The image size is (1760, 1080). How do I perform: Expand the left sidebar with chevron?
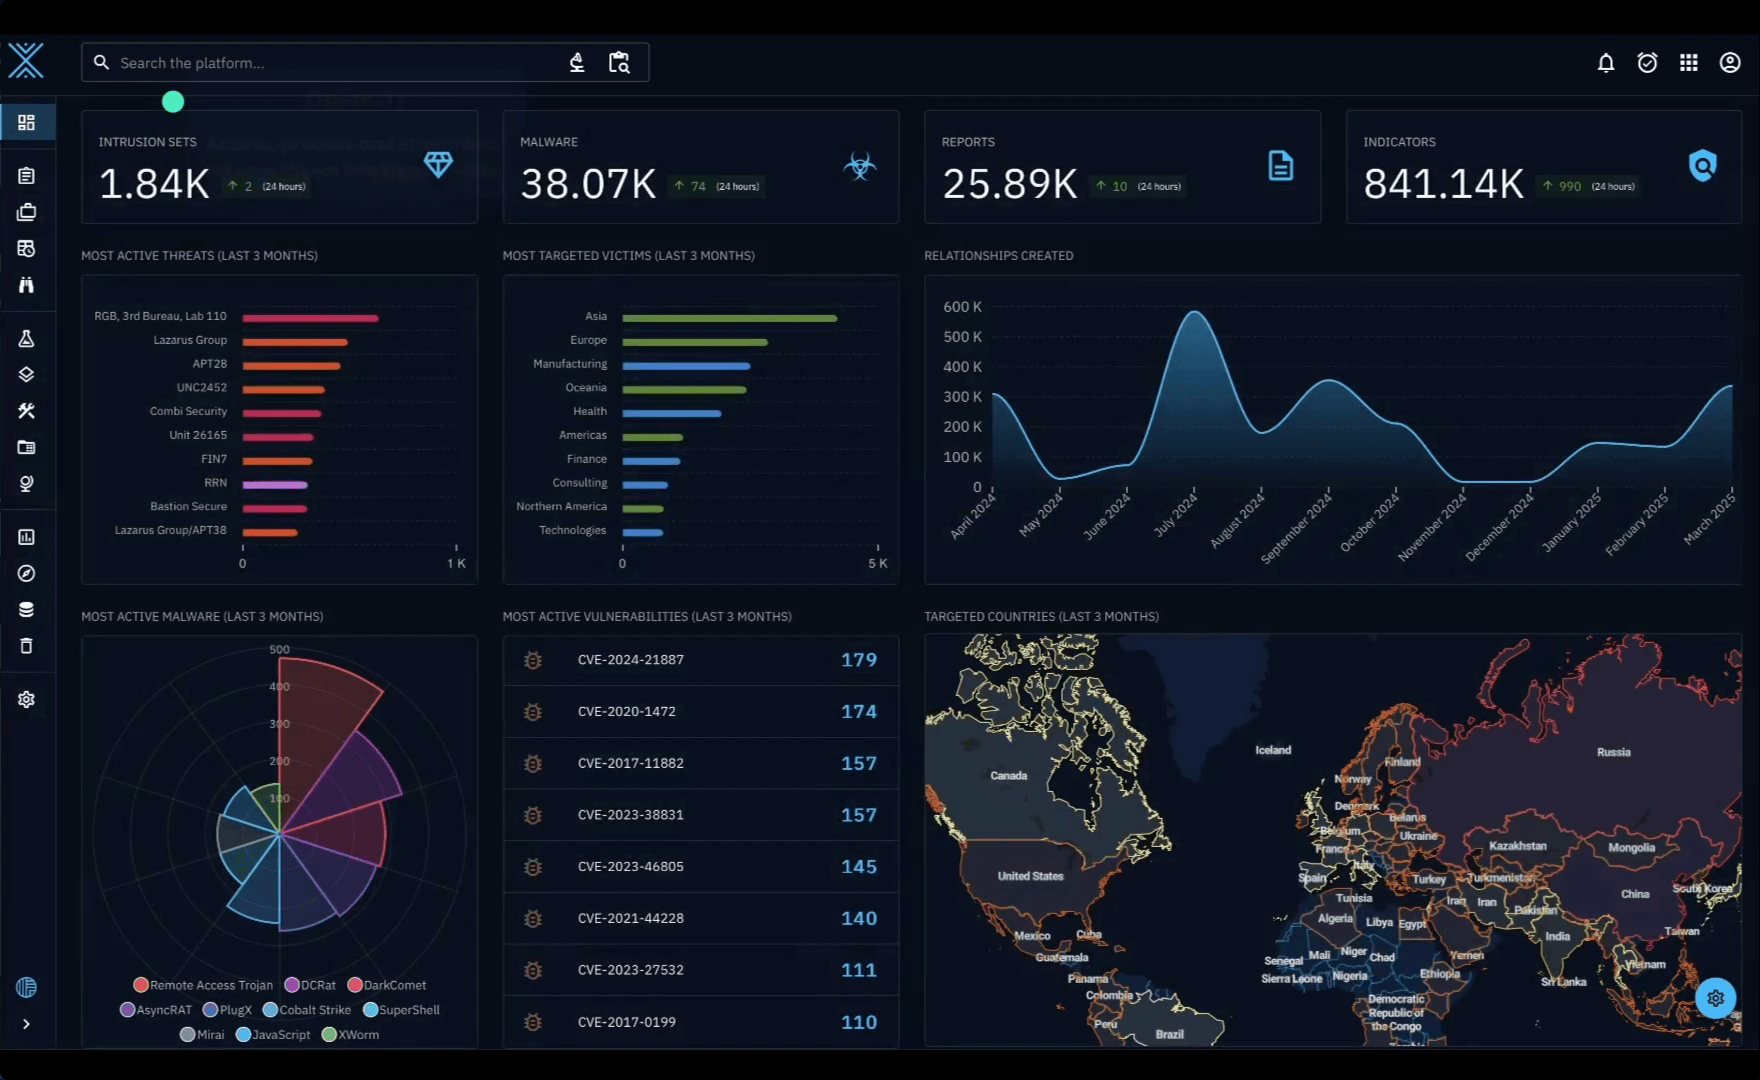coord(27,1024)
